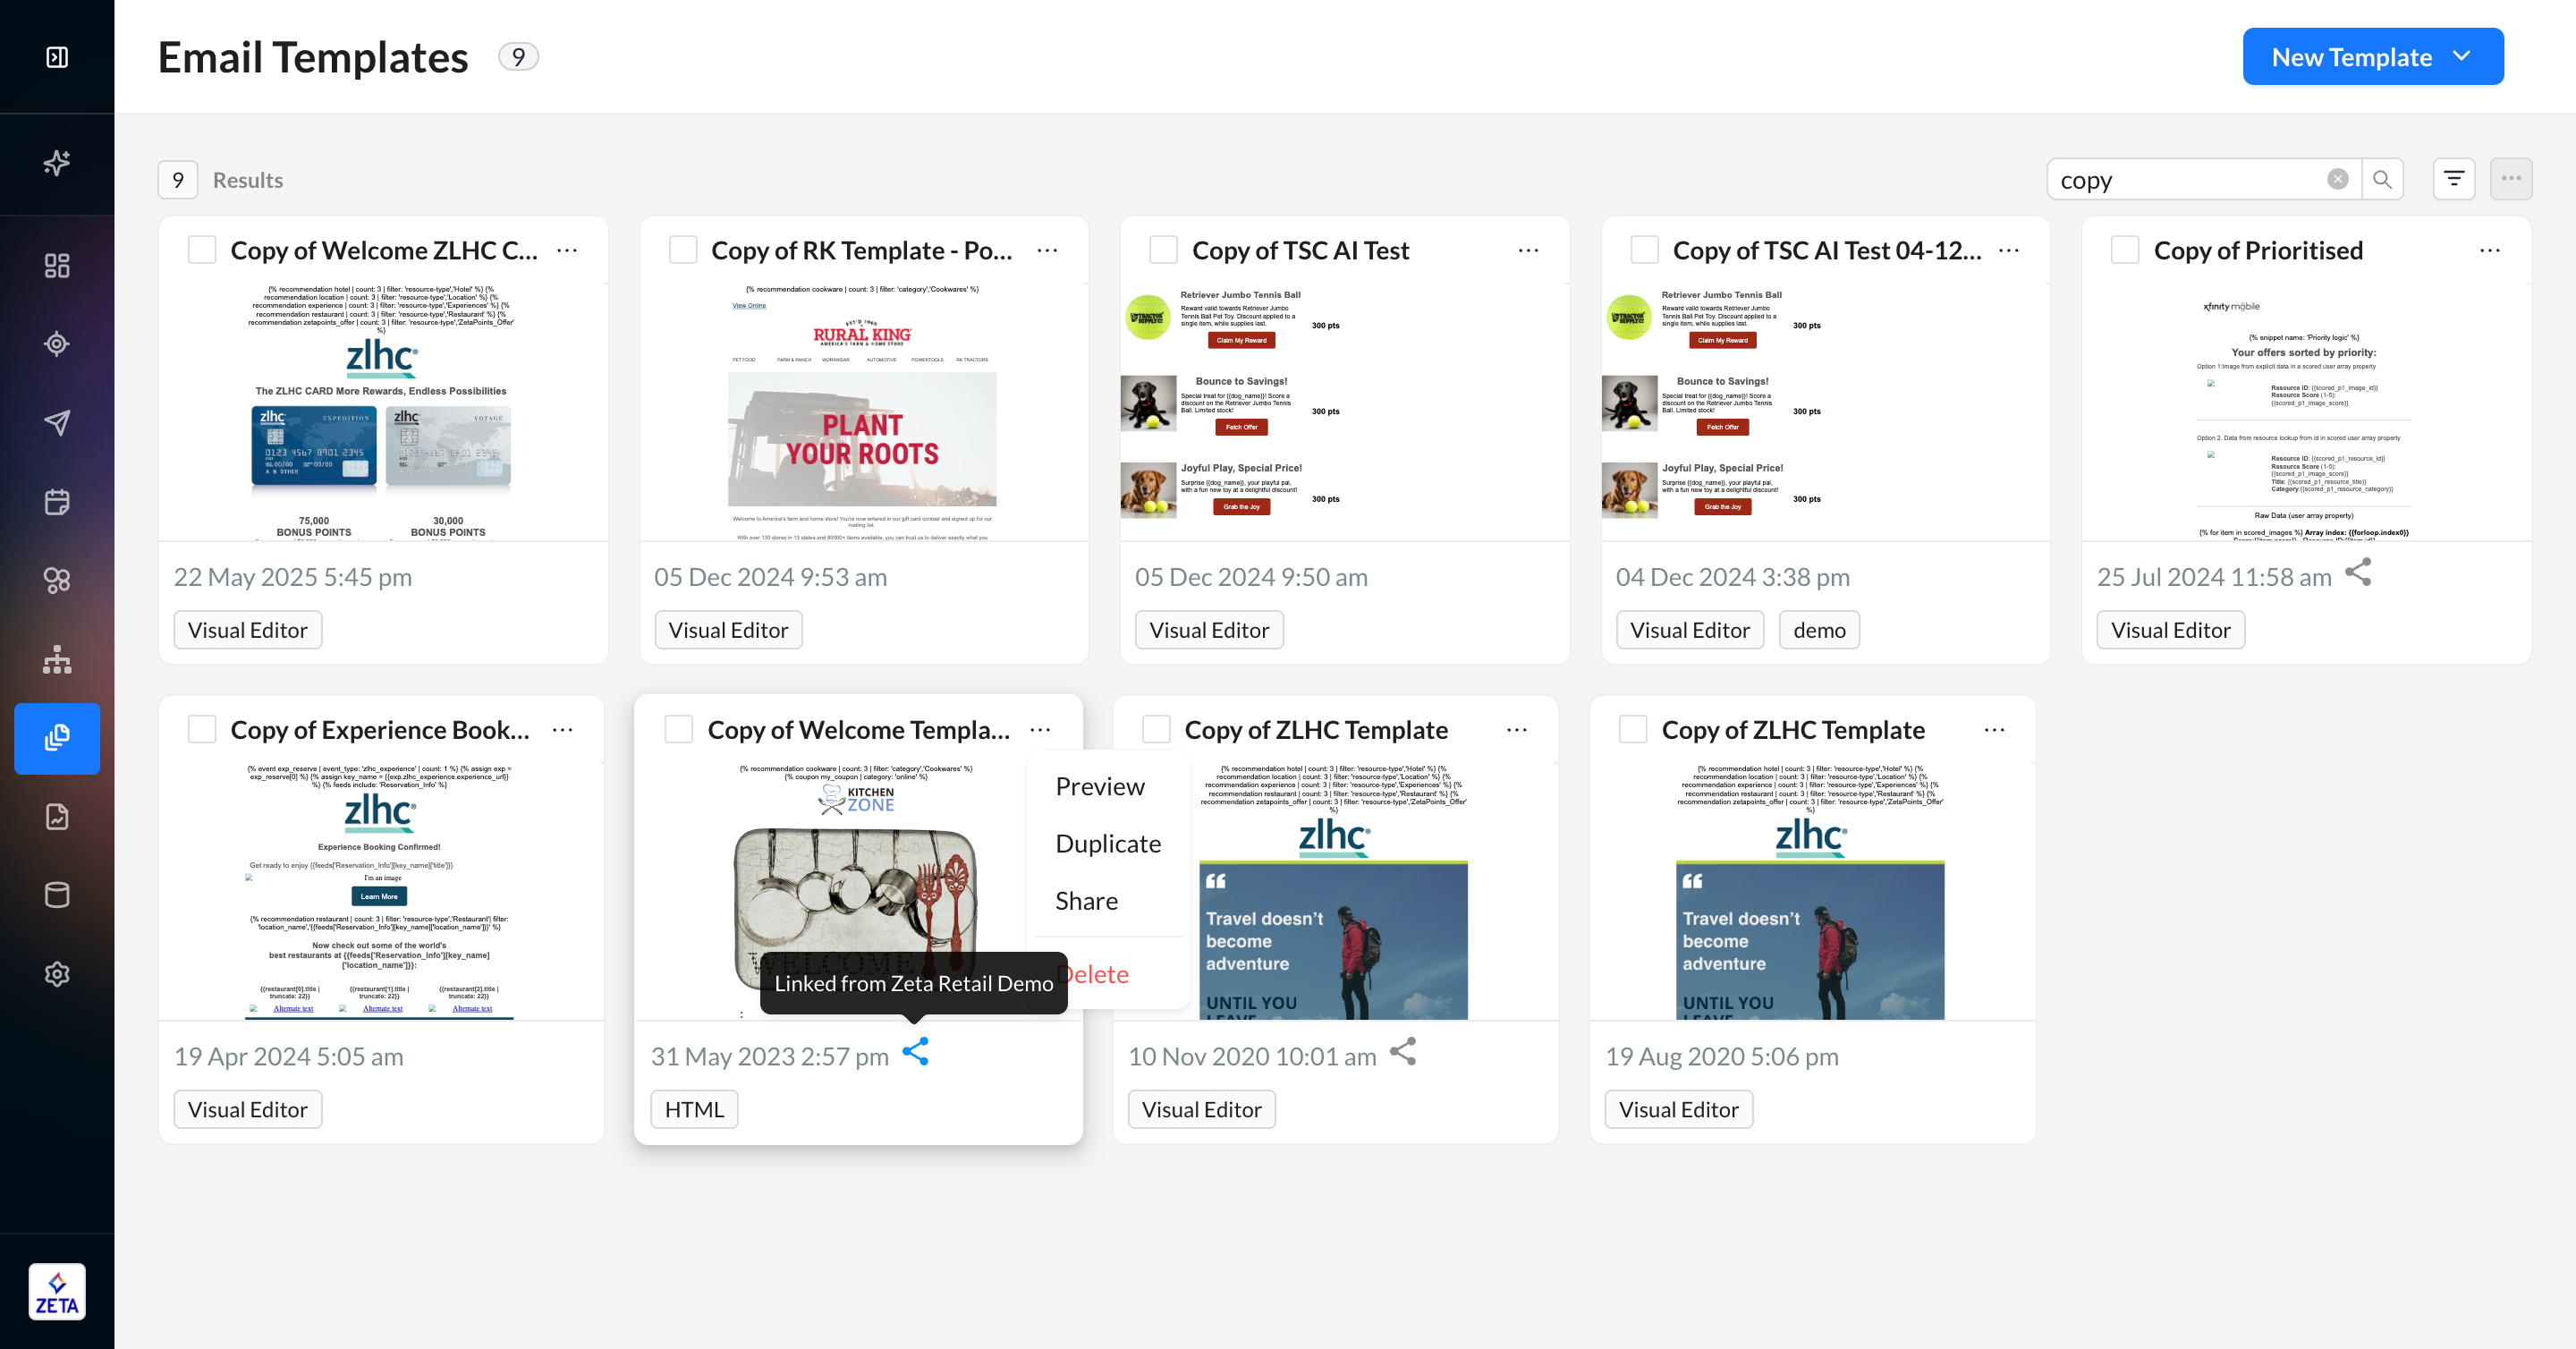
Task: Open the dashboard grid icon in sidebar
Action: point(57,265)
